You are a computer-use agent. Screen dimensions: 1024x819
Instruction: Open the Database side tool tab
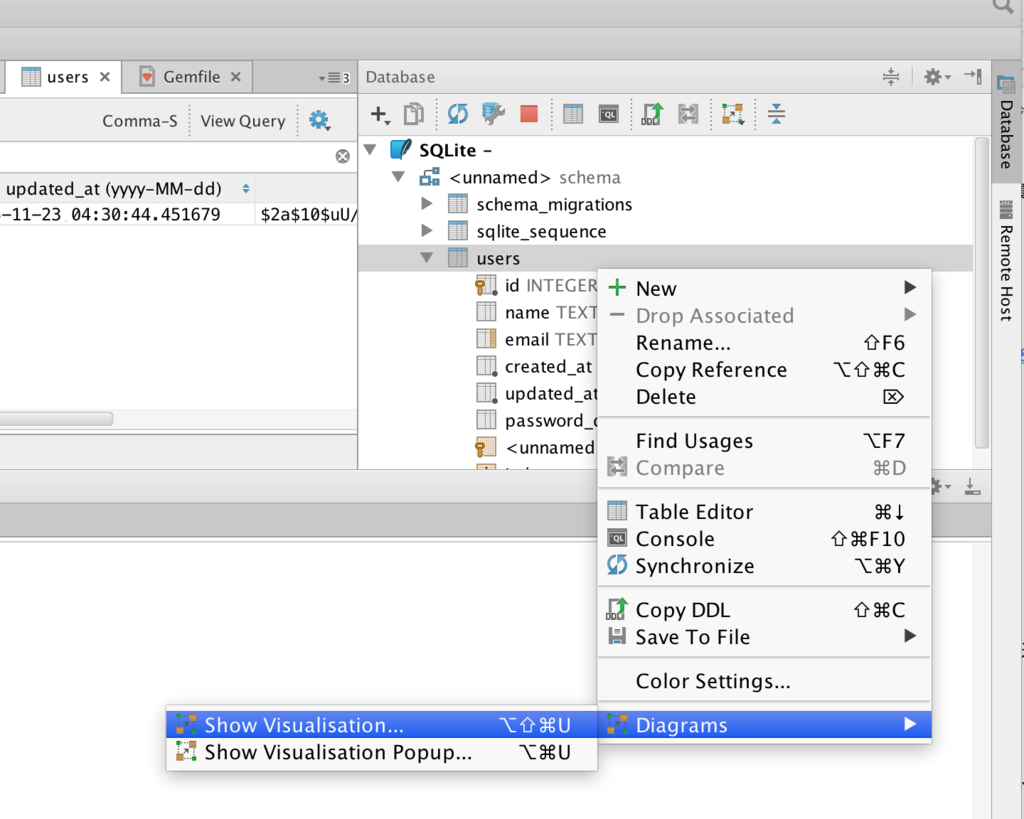point(1006,123)
